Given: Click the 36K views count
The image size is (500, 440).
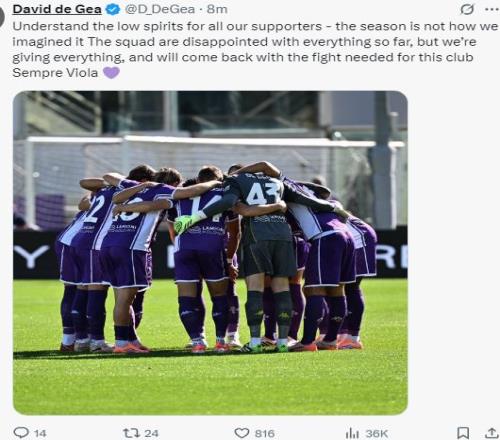Looking at the screenshot, I should pos(377,434).
